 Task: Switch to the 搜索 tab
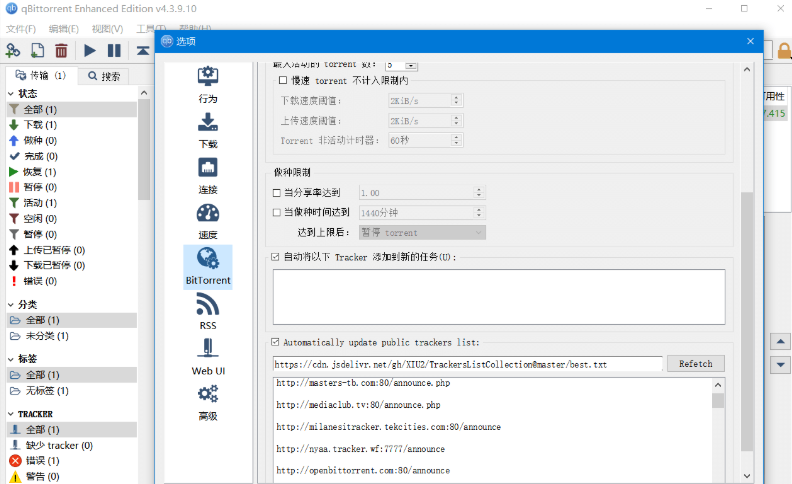click(x=104, y=76)
